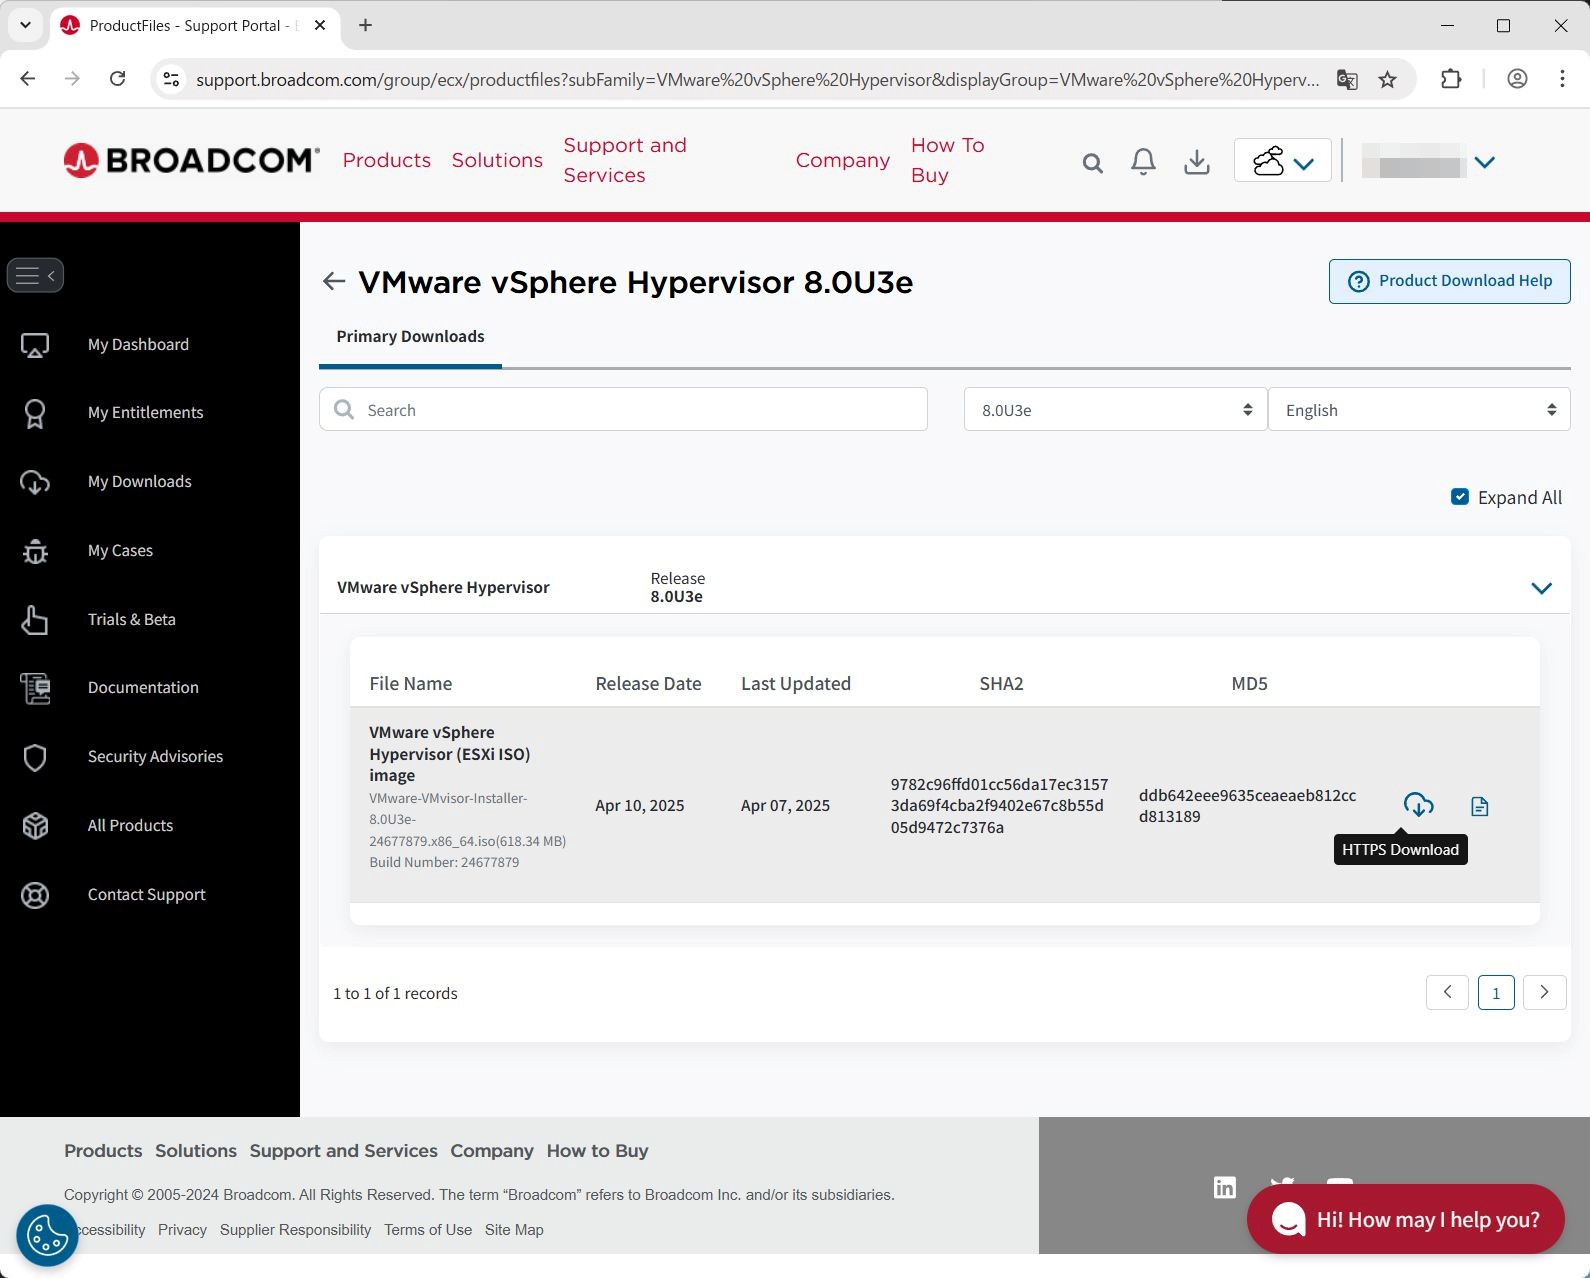This screenshot has width=1590, height=1278.
Task: Click the My Downloads cloud icon
Action: coord(35,482)
